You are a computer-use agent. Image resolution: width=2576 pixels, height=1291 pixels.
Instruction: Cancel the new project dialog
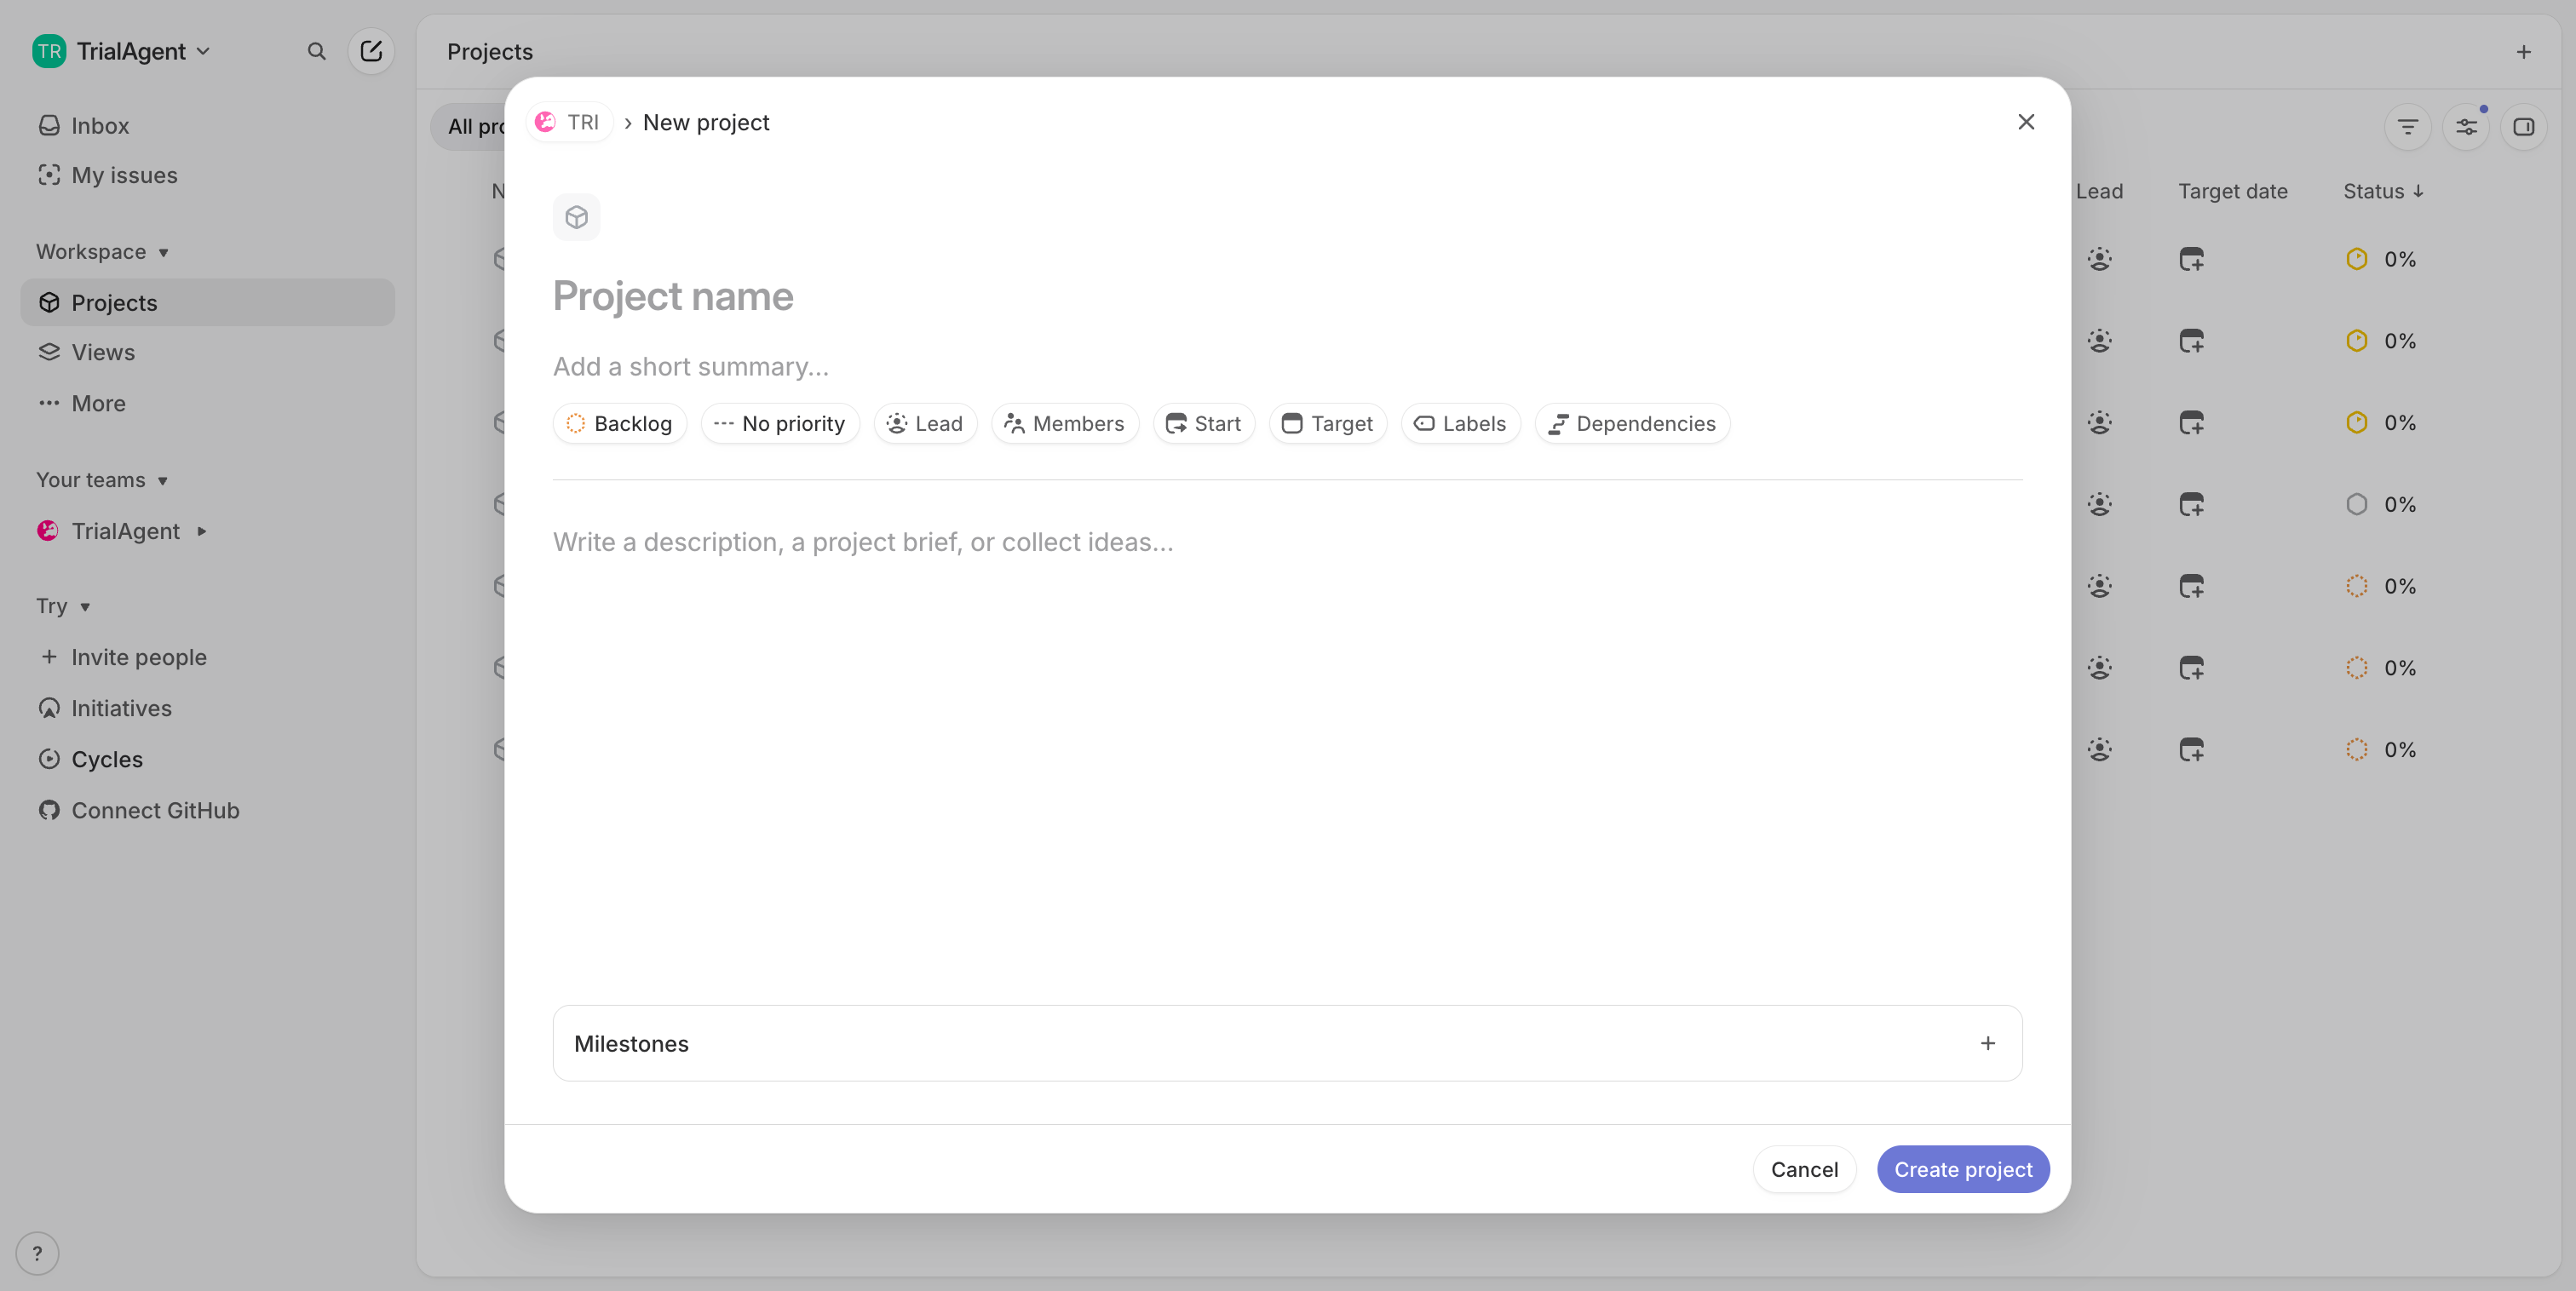pos(1804,1168)
